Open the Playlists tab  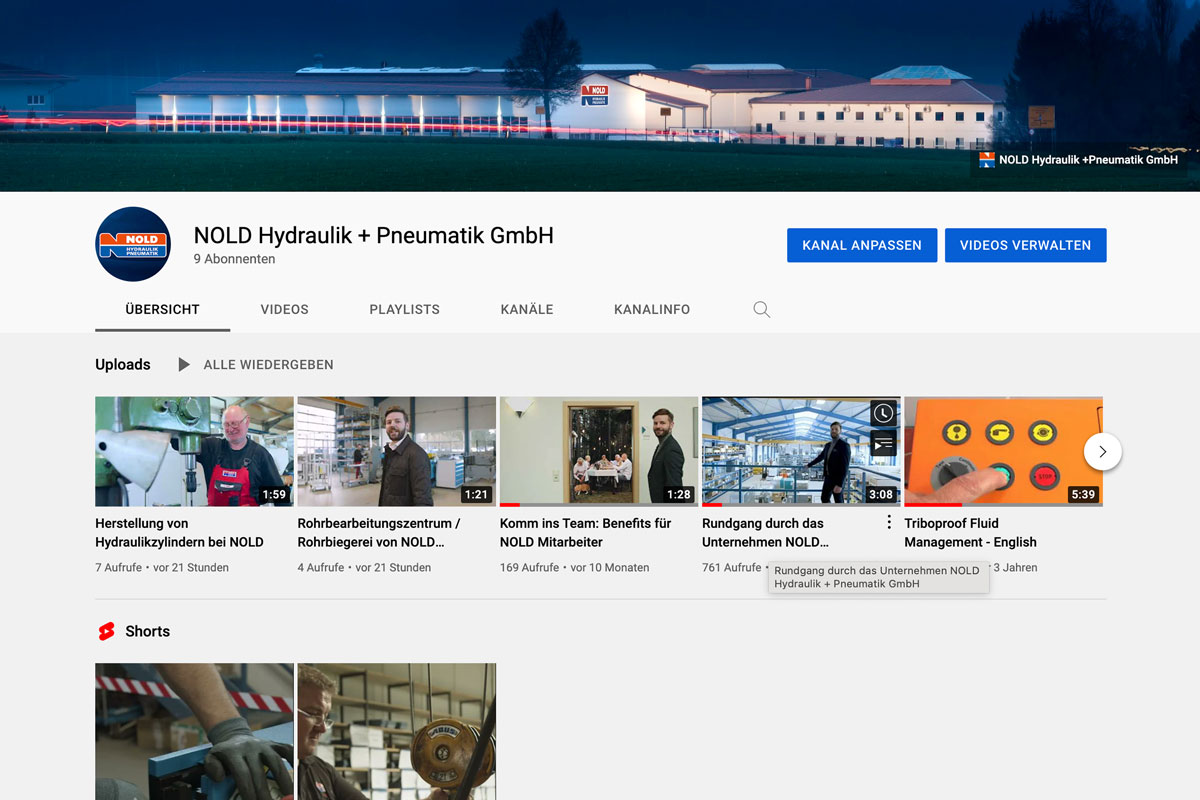coord(405,309)
